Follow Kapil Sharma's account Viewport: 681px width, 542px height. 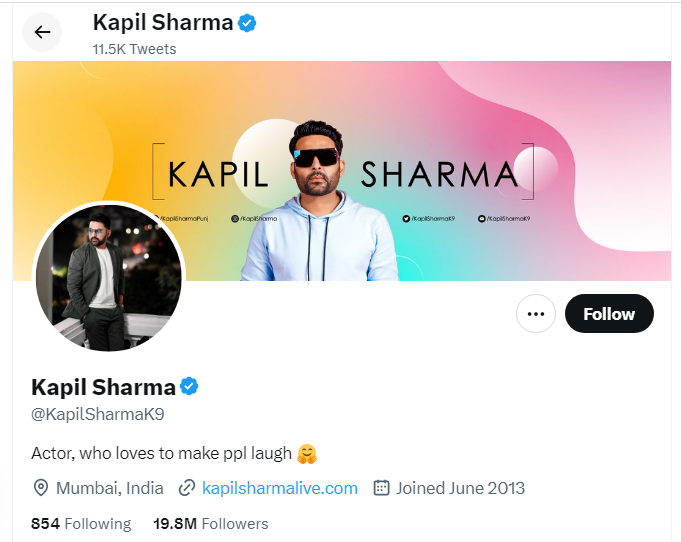pyautogui.click(x=609, y=314)
